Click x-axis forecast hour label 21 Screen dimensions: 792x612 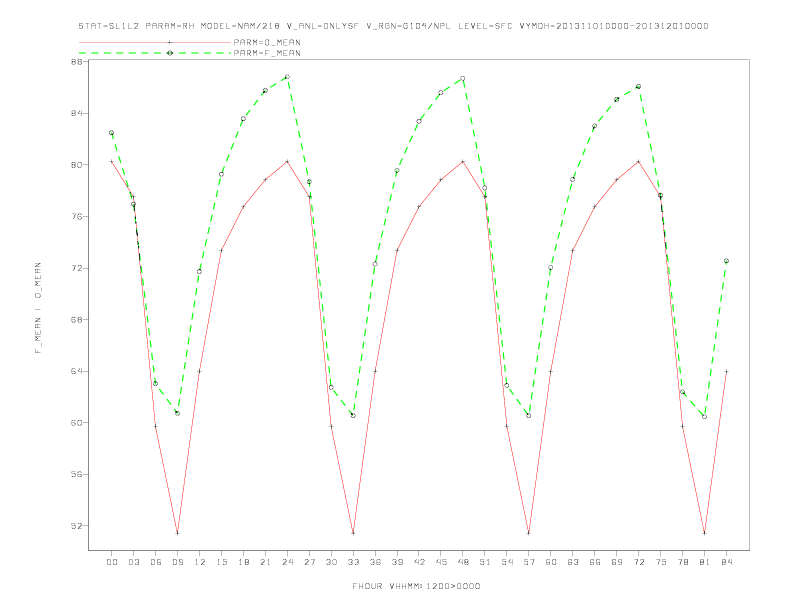(x=265, y=562)
